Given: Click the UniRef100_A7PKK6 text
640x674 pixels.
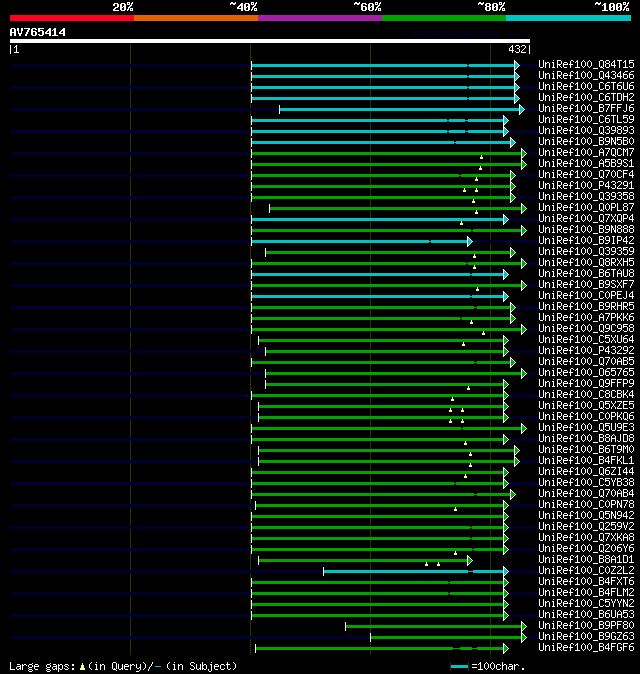Looking at the screenshot, I should (x=586, y=318).
